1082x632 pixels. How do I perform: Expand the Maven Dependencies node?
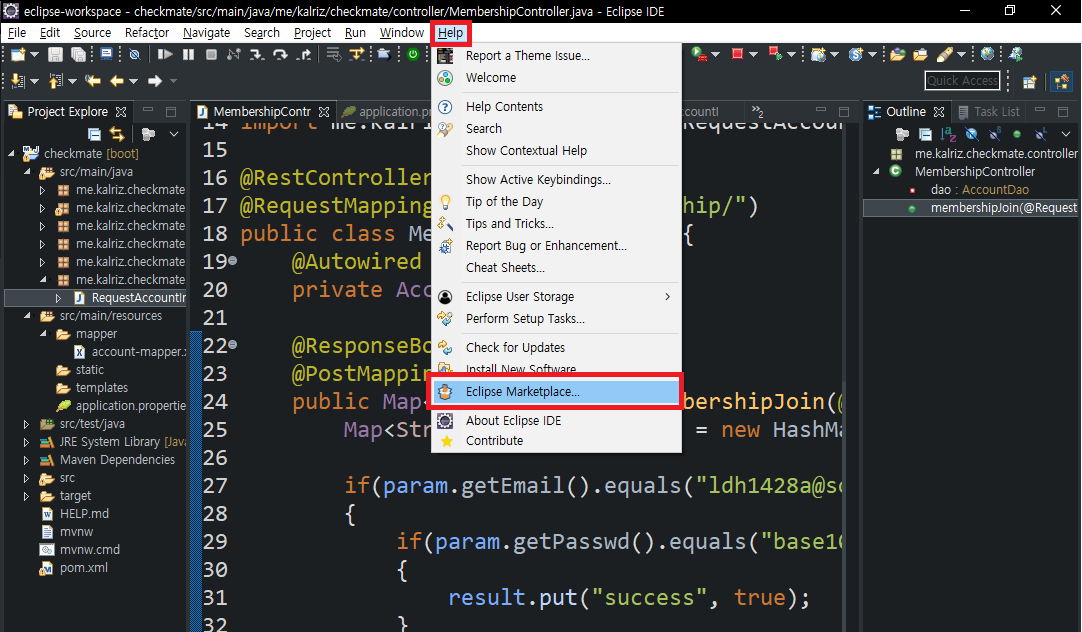click(x=26, y=460)
